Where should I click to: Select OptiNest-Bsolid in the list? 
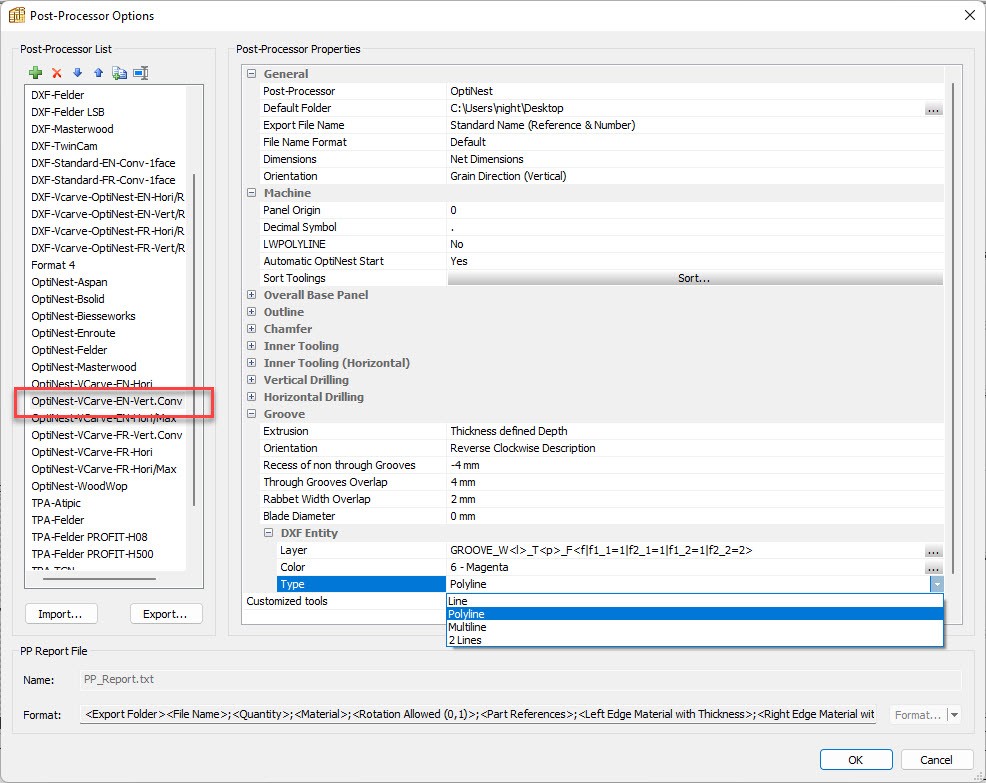click(x=68, y=299)
